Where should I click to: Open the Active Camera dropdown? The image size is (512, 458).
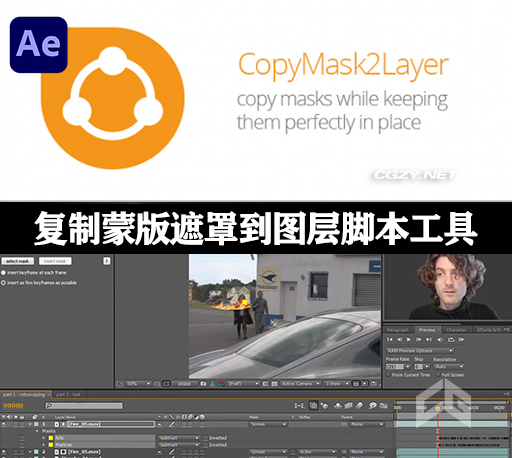click(x=300, y=384)
